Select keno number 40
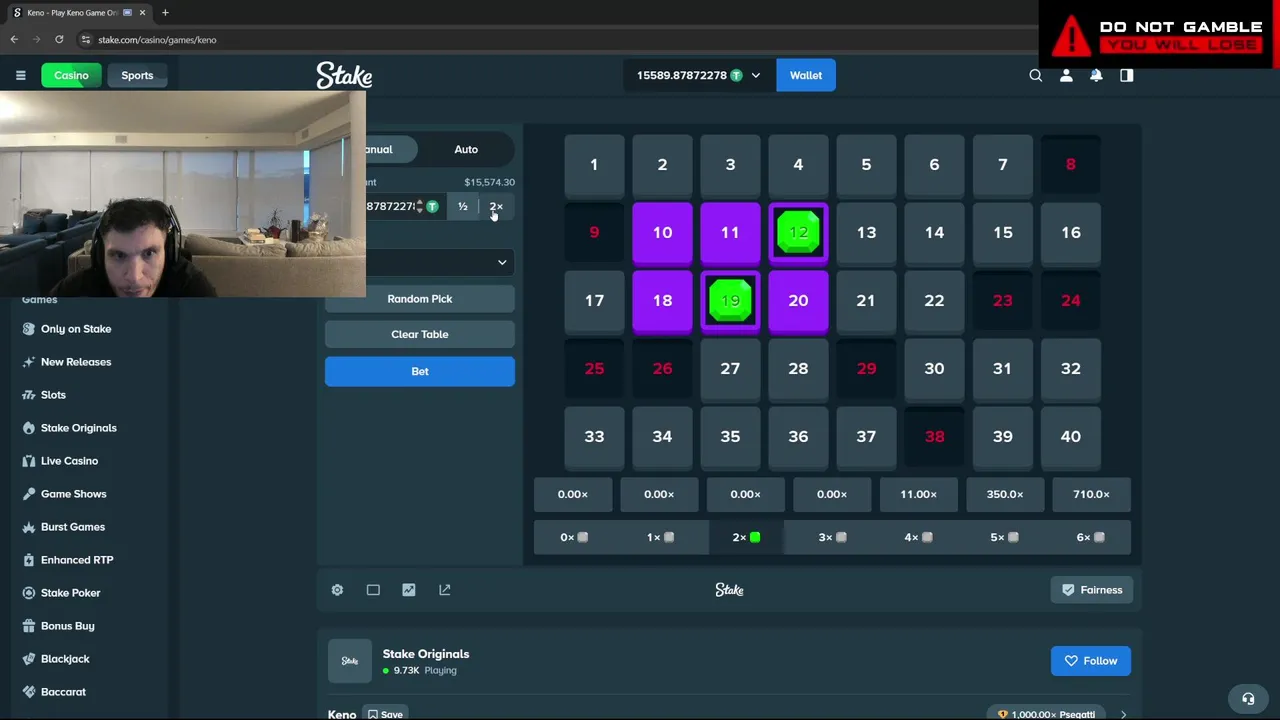Image resolution: width=1280 pixels, height=720 pixels. pyautogui.click(x=1071, y=436)
